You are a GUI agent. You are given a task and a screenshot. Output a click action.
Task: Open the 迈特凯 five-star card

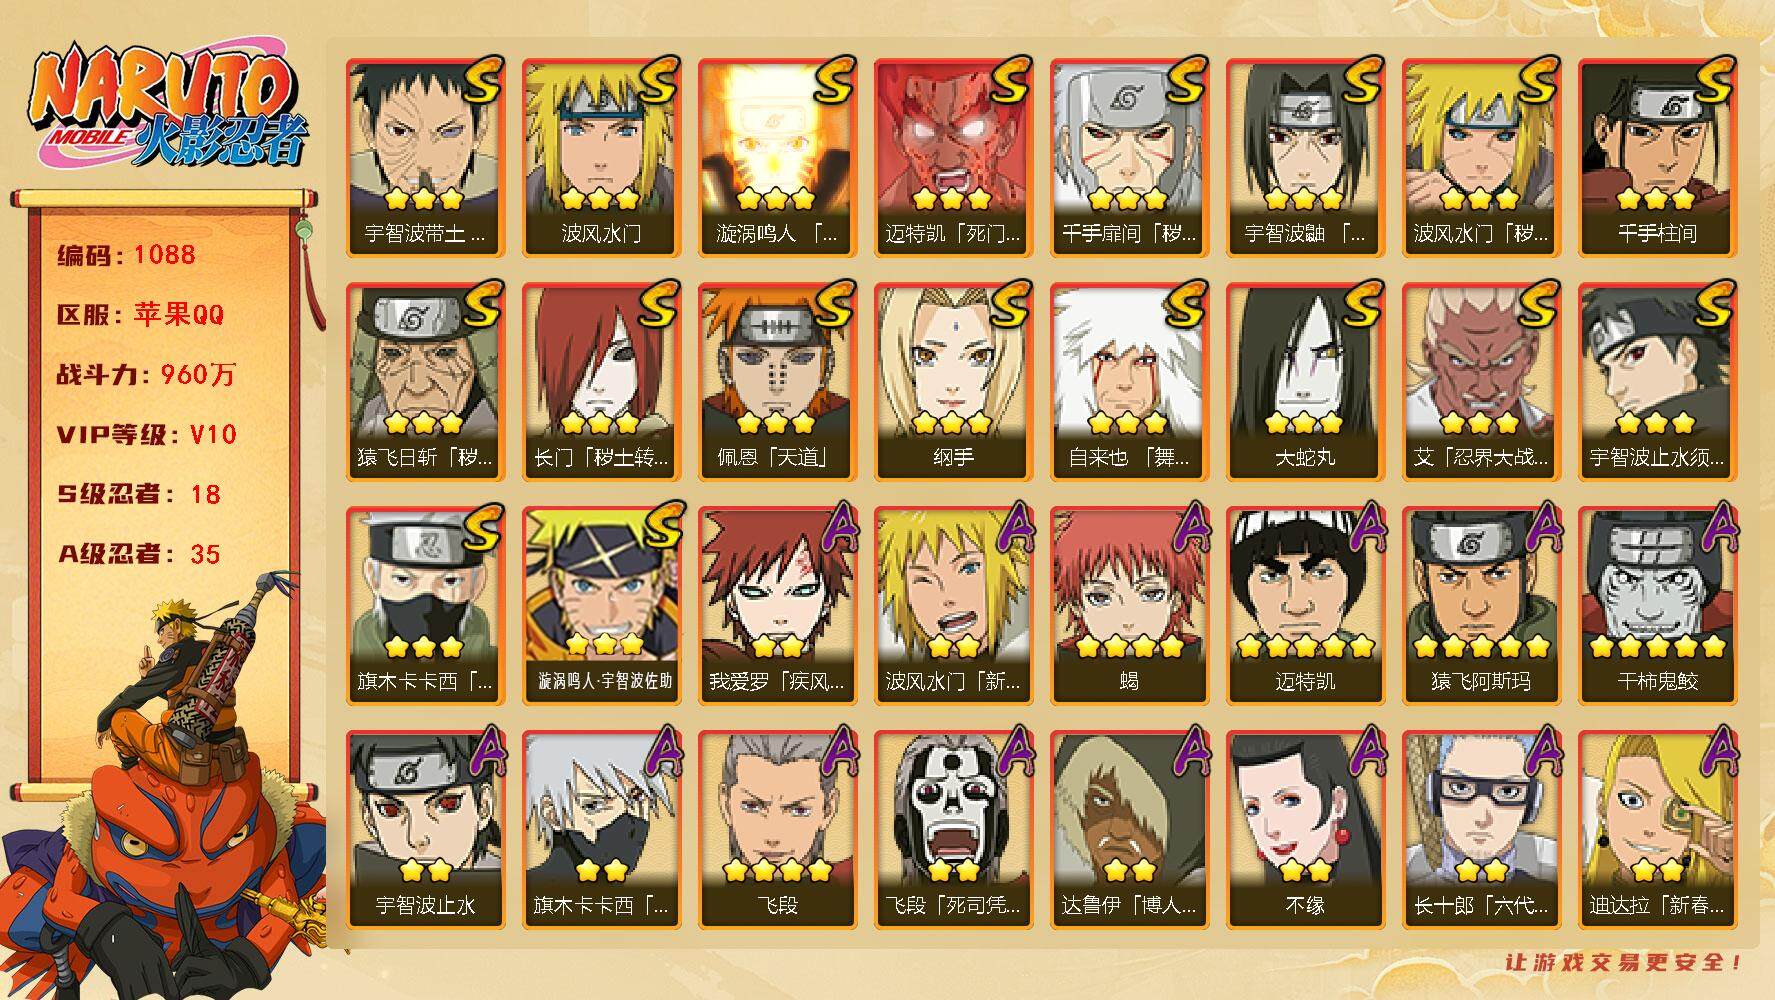[1305, 606]
